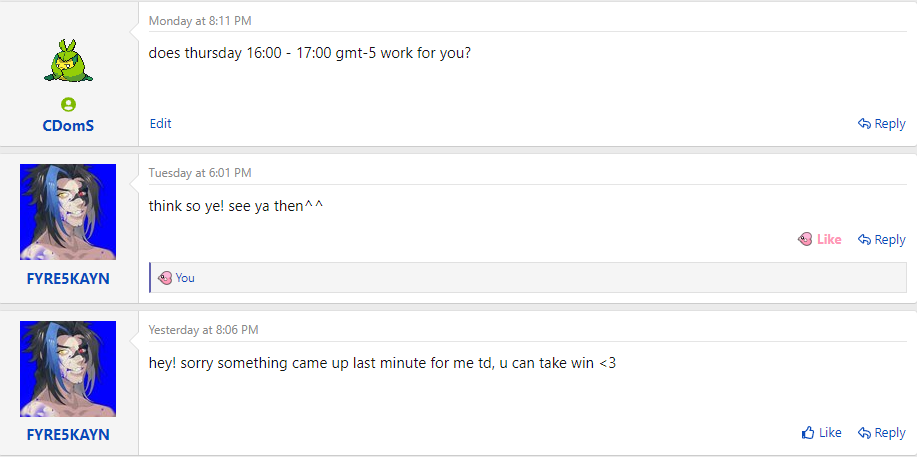Reply to the thursday 16:00 - 17:00 post

[881, 124]
